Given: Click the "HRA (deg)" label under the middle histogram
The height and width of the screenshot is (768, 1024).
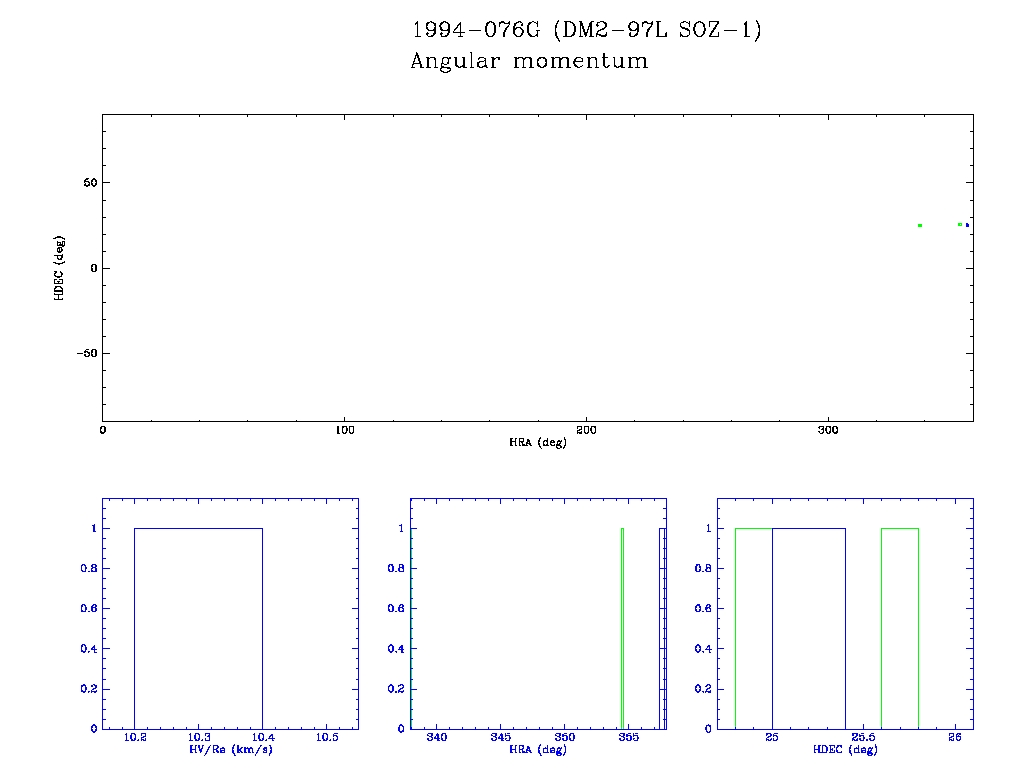Looking at the screenshot, I should point(537,749).
